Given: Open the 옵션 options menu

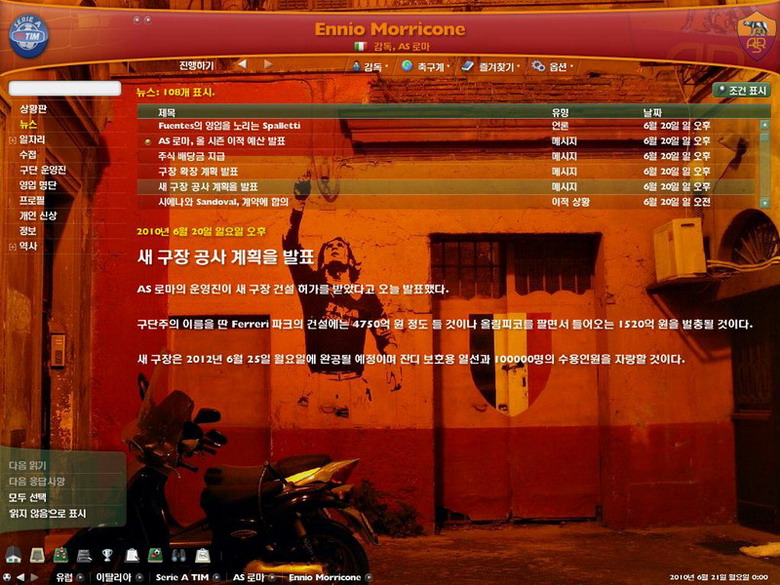Looking at the screenshot, I should [552, 66].
